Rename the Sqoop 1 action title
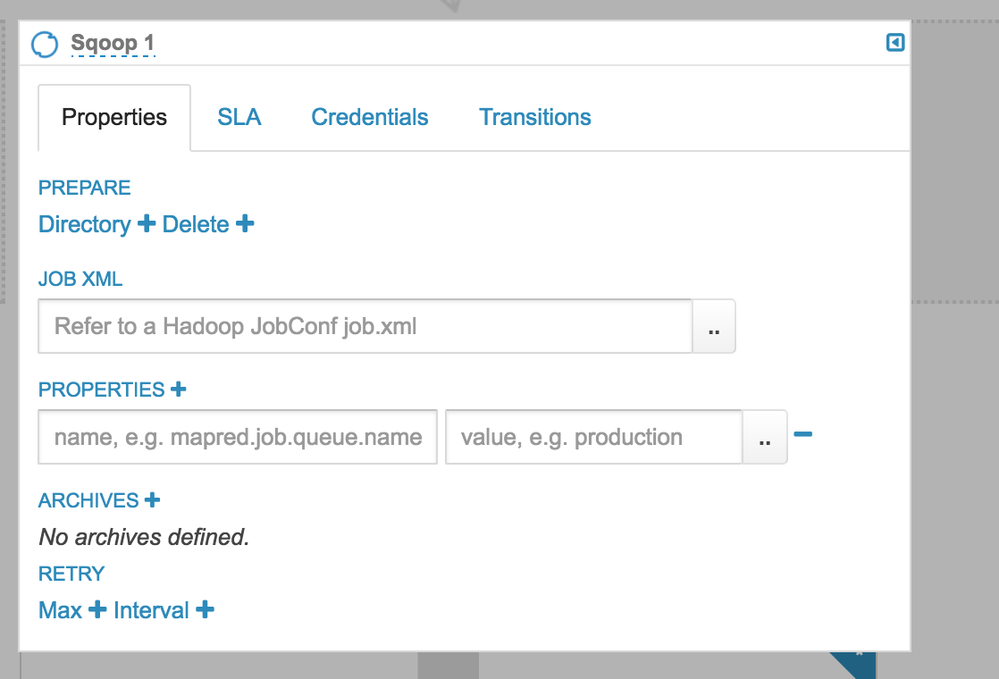The image size is (999, 679). pos(112,45)
